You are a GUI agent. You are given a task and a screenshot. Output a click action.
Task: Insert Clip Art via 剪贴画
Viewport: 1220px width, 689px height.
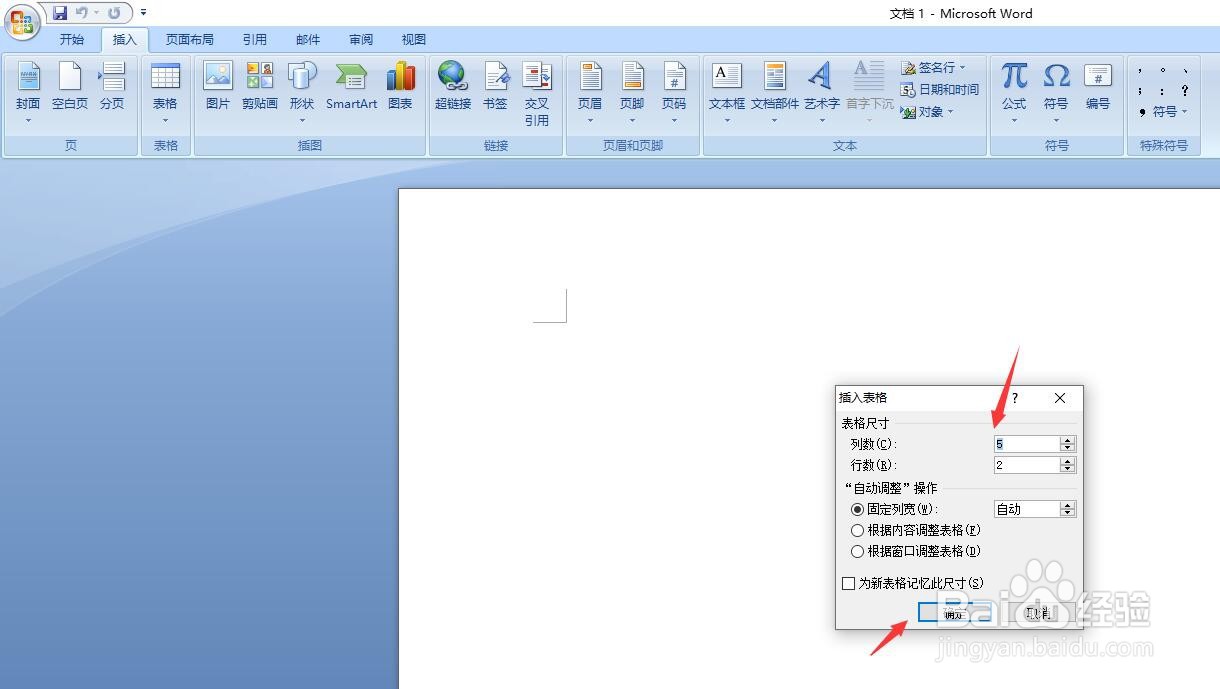point(259,88)
